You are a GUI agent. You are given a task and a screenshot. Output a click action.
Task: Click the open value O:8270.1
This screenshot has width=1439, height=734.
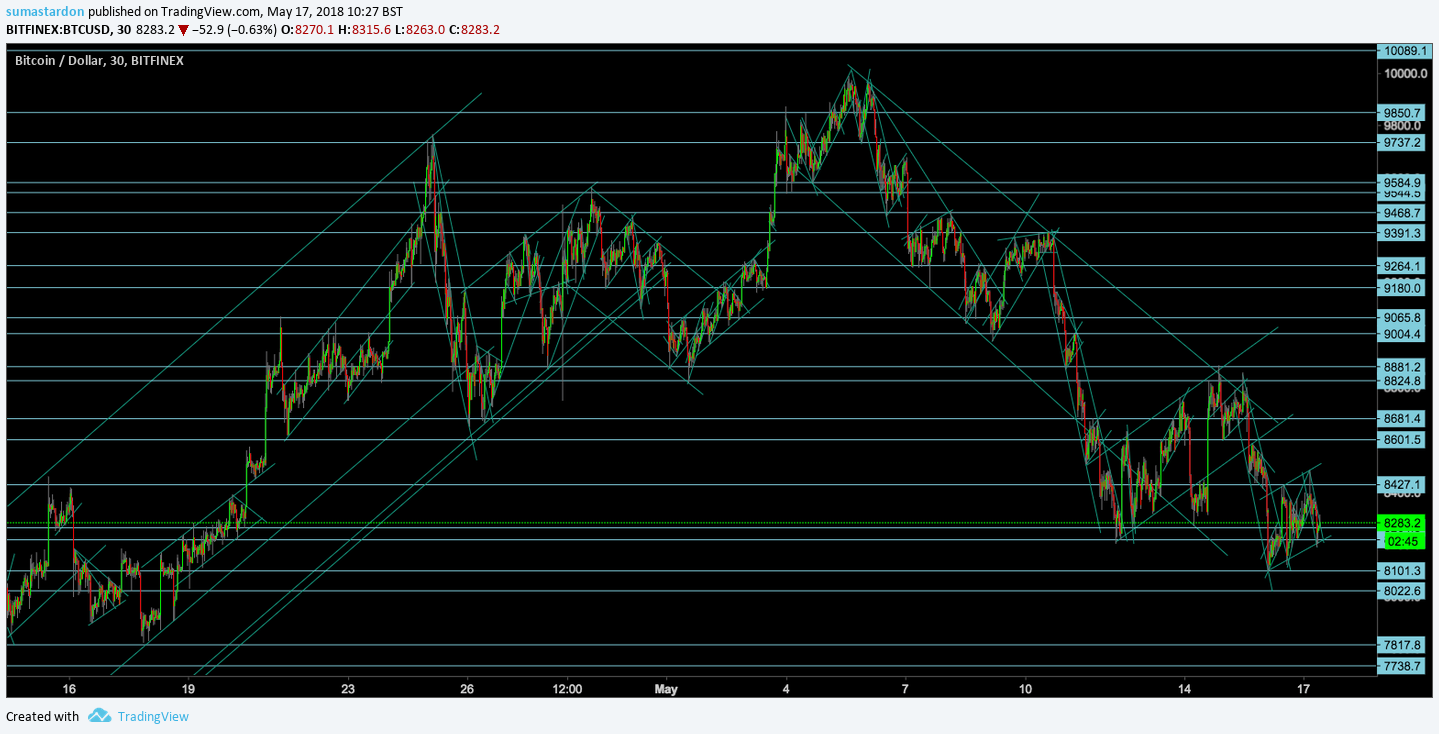[x=309, y=30]
